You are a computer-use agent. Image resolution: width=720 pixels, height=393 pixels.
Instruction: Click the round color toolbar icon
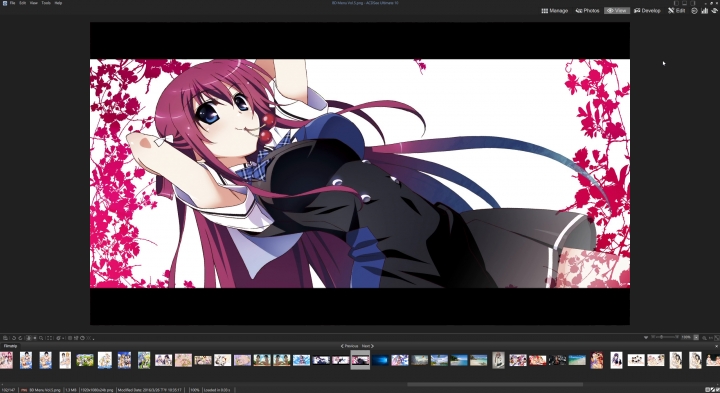tap(82, 338)
